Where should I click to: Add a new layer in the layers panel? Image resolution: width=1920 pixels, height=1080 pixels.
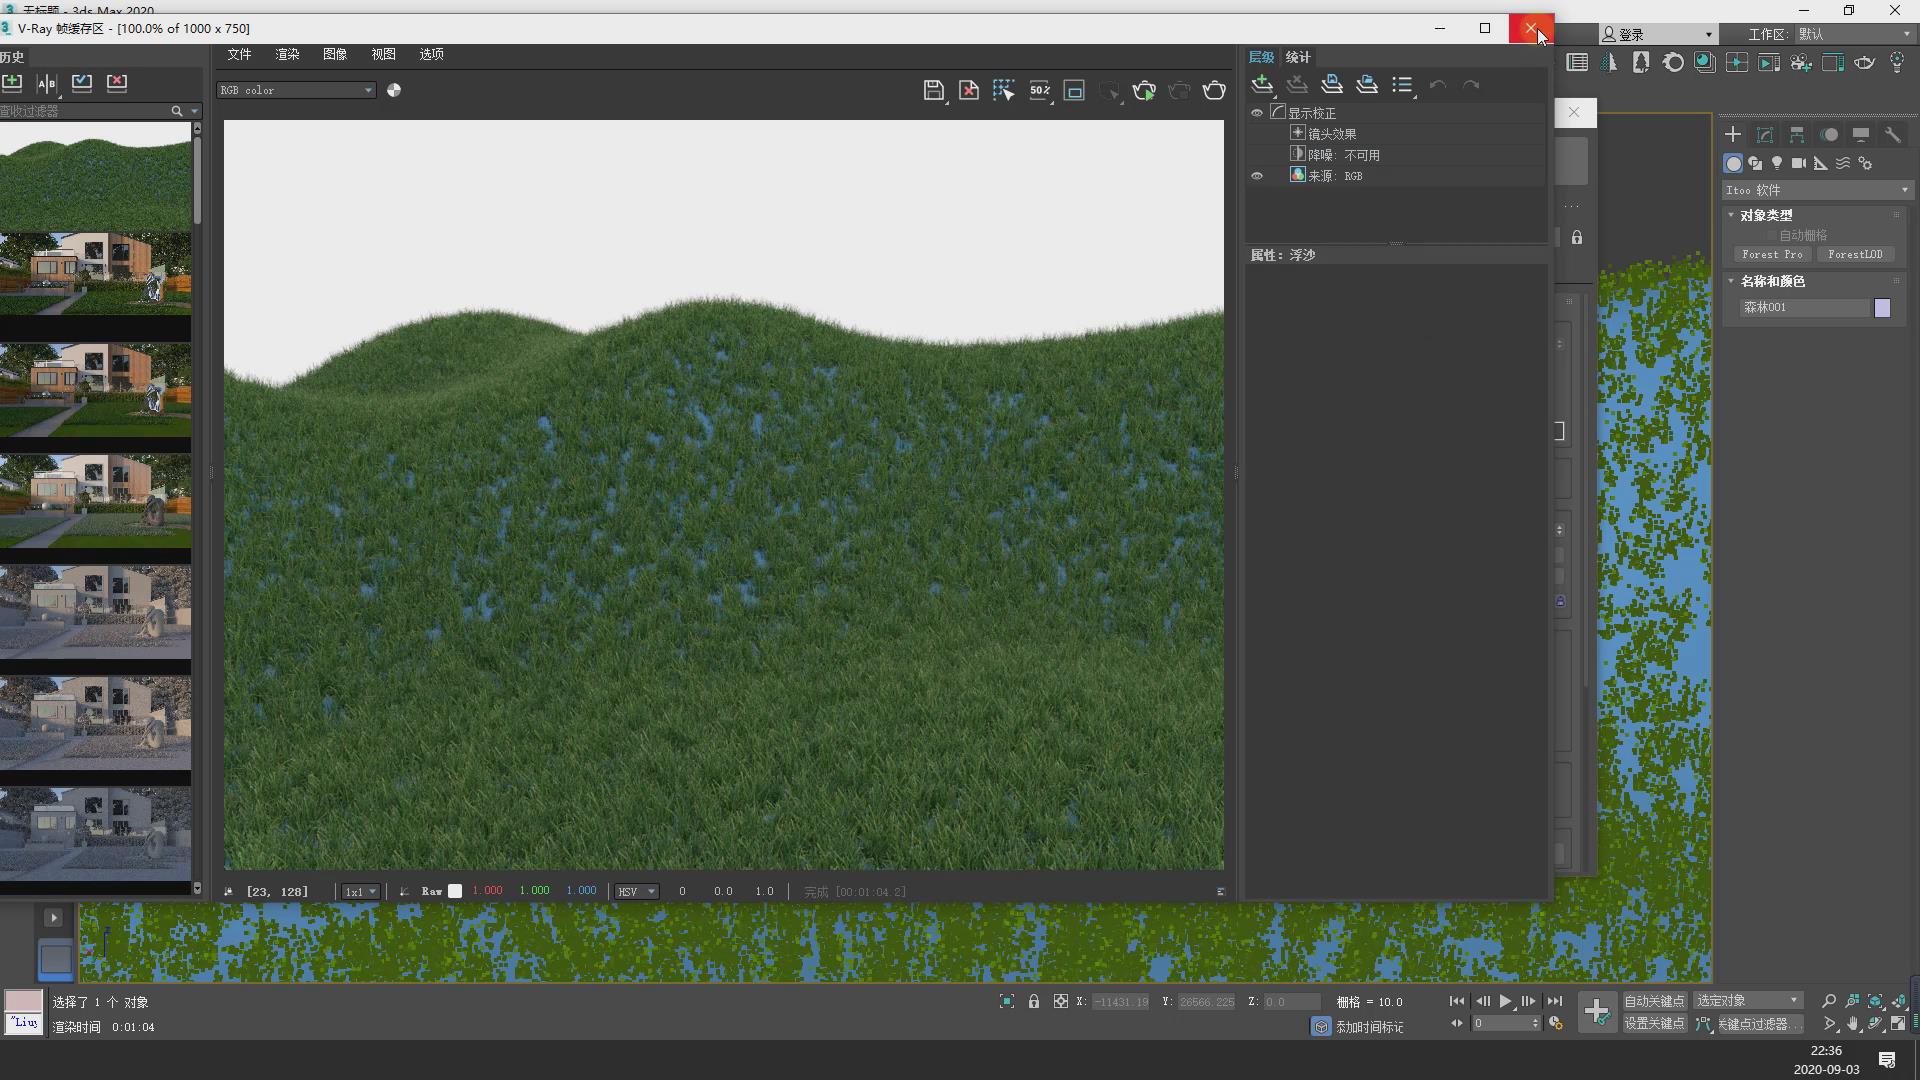tap(1262, 85)
